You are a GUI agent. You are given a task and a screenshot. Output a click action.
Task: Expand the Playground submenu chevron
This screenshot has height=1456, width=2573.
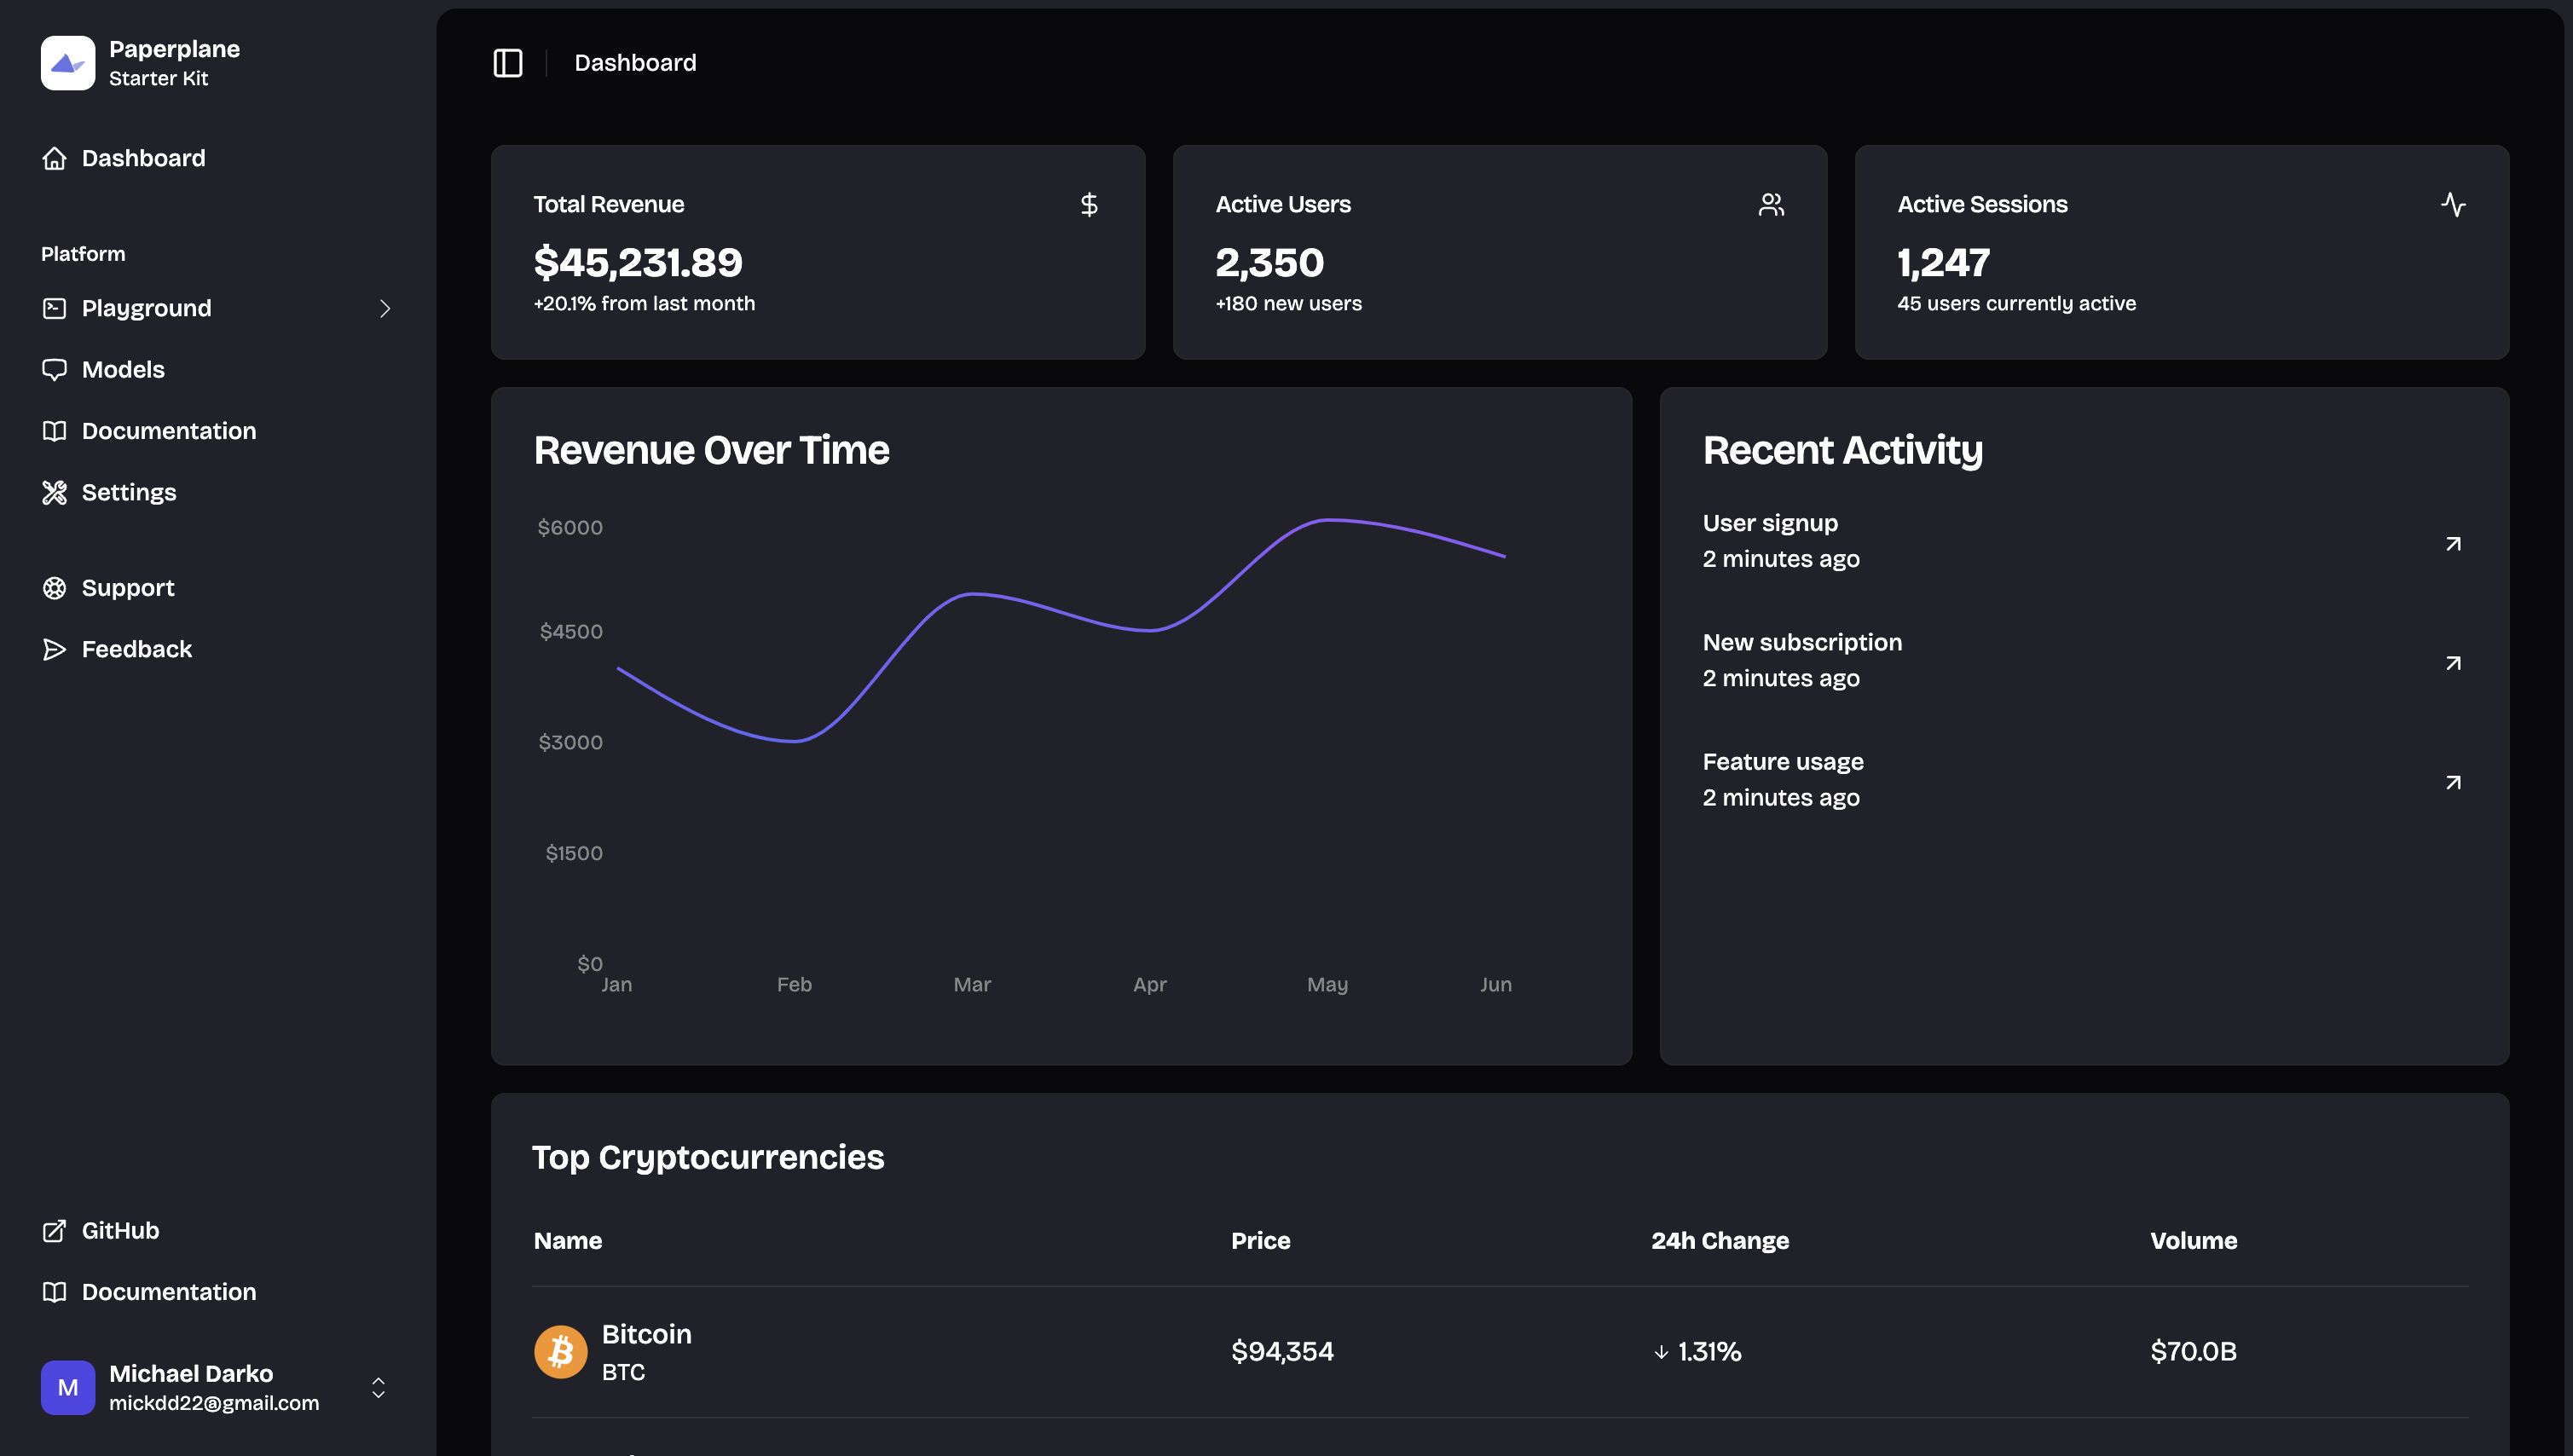(385, 308)
